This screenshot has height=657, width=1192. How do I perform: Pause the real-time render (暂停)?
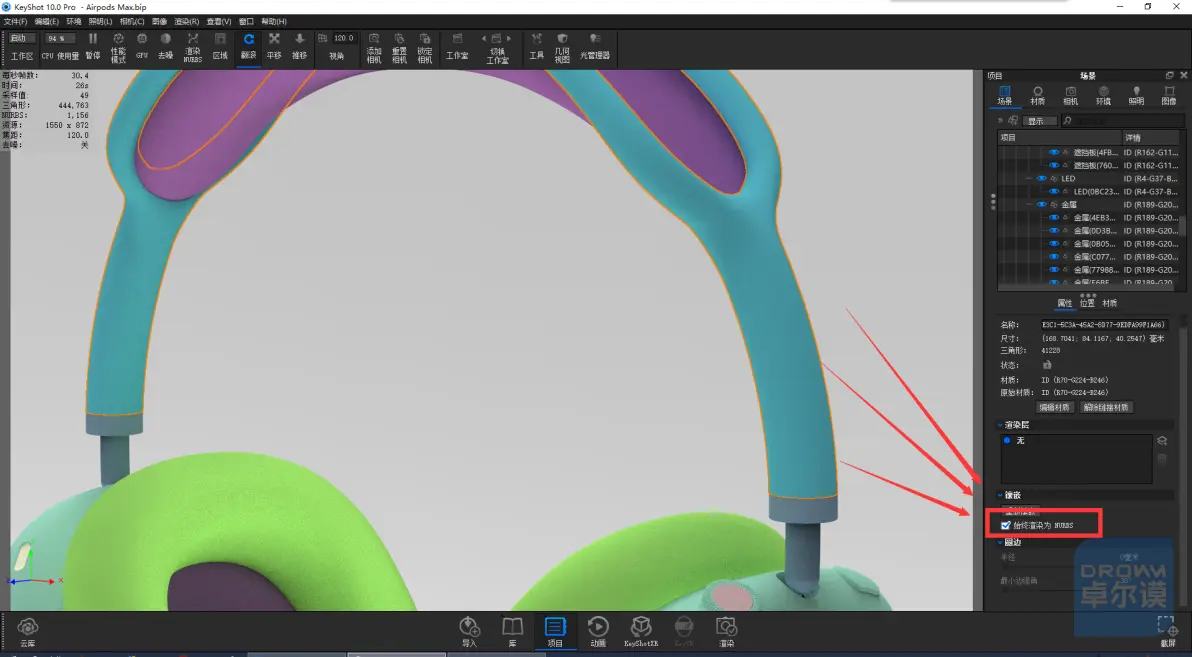click(93, 46)
